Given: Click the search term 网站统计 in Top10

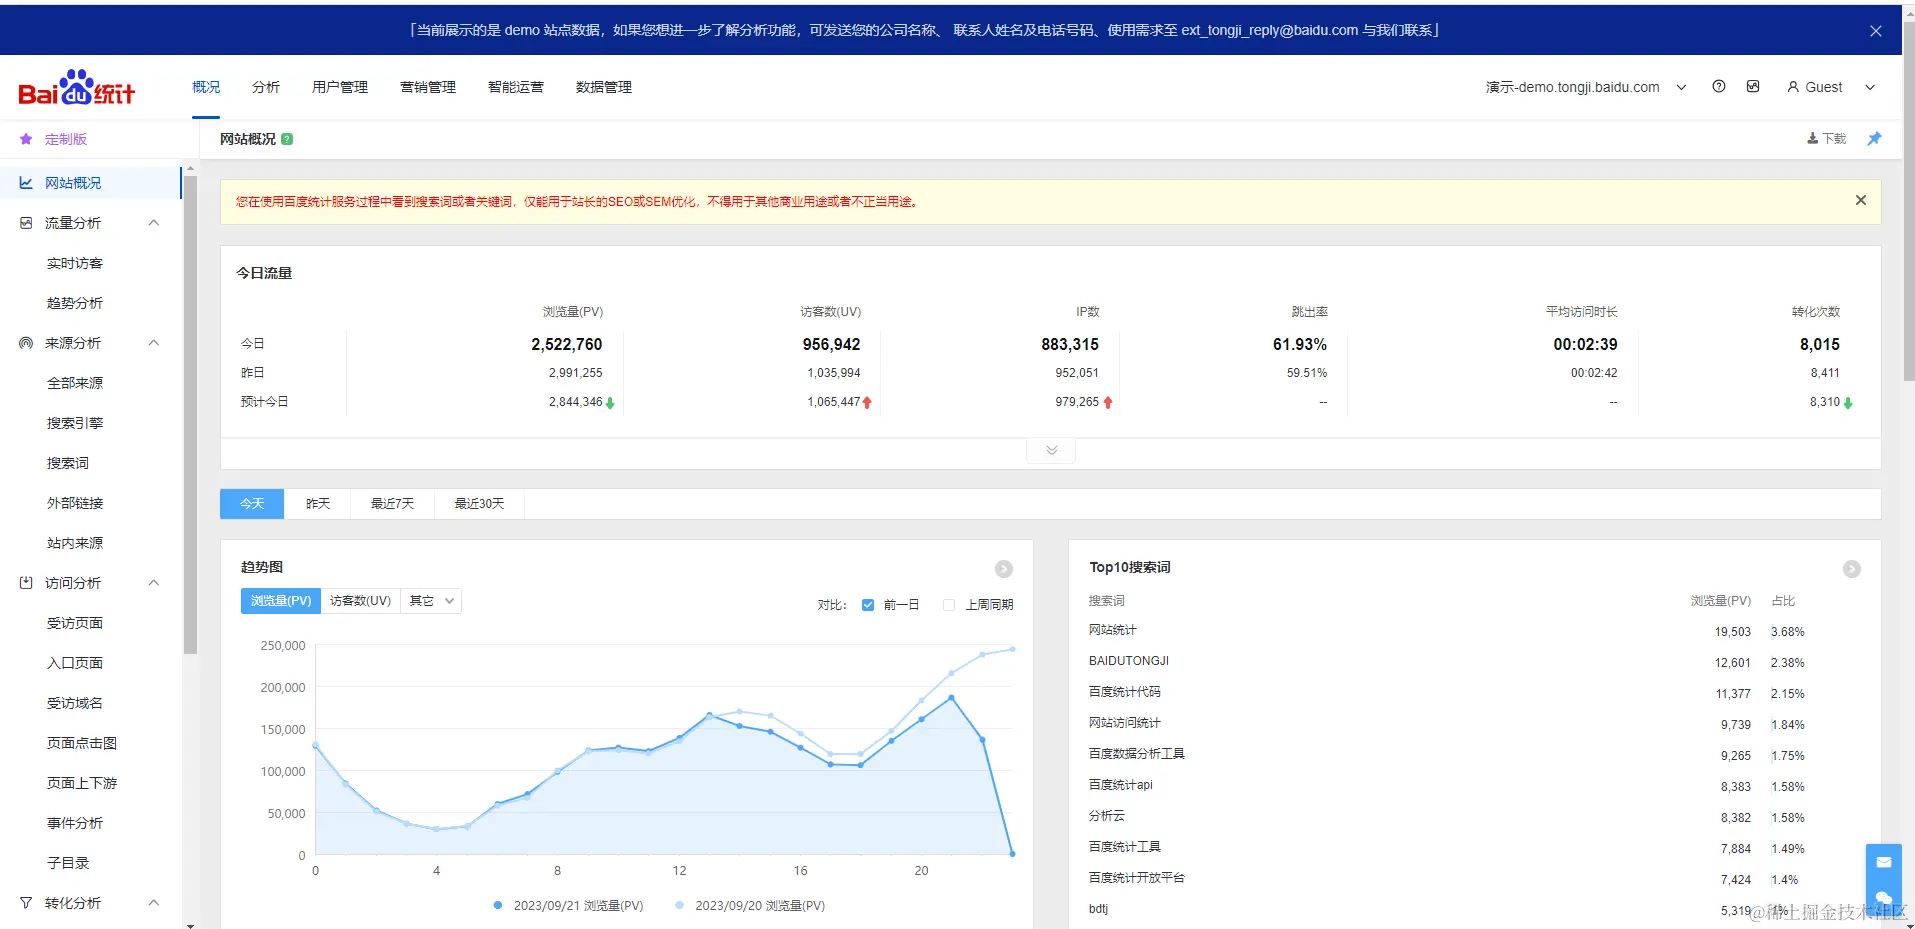Looking at the screenshot, I should point(1113,630).
